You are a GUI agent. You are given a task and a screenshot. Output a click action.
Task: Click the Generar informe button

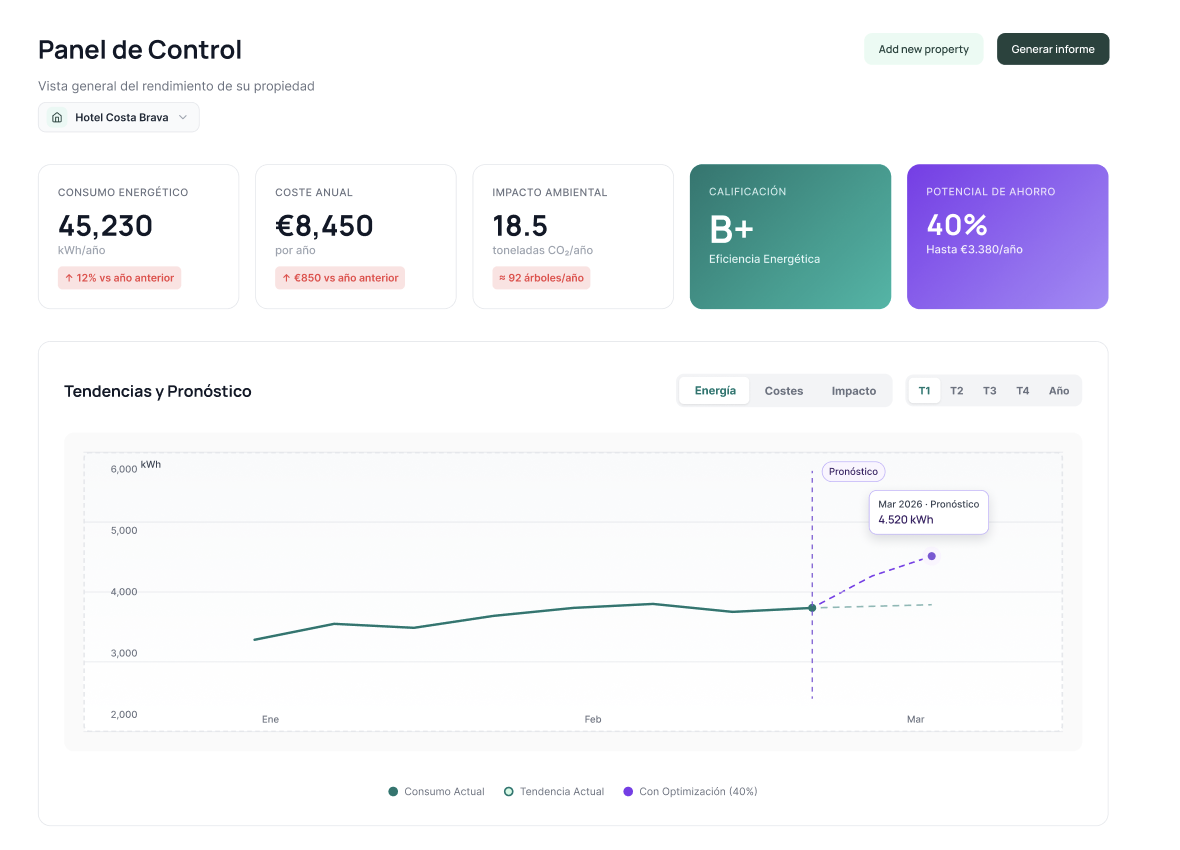coord(1053,49)
